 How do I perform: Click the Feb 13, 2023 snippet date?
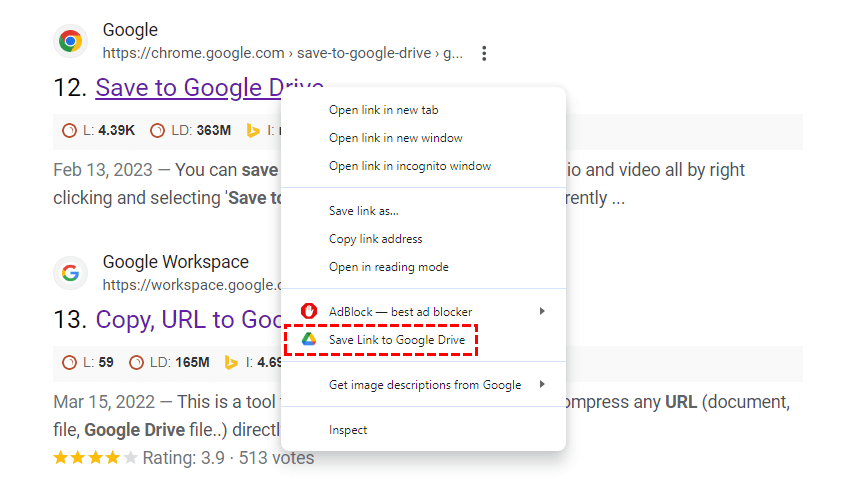(x=103, y=170)
